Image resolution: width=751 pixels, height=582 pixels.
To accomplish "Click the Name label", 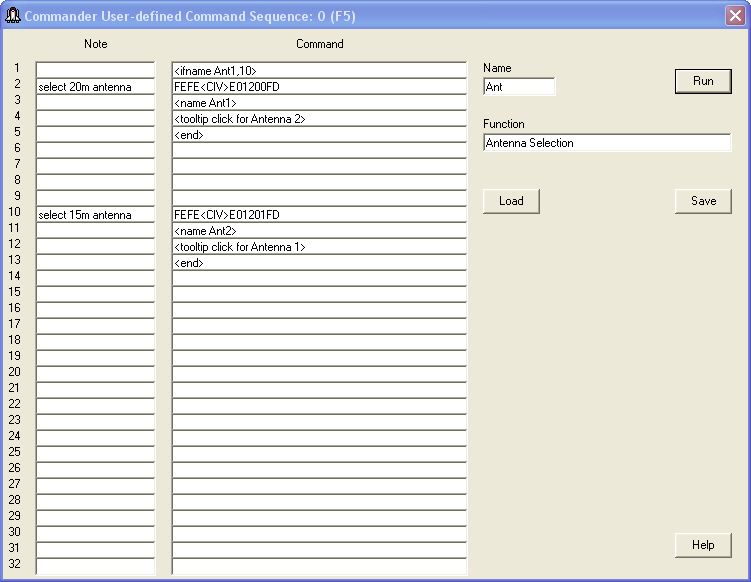I will pos(497,68).
